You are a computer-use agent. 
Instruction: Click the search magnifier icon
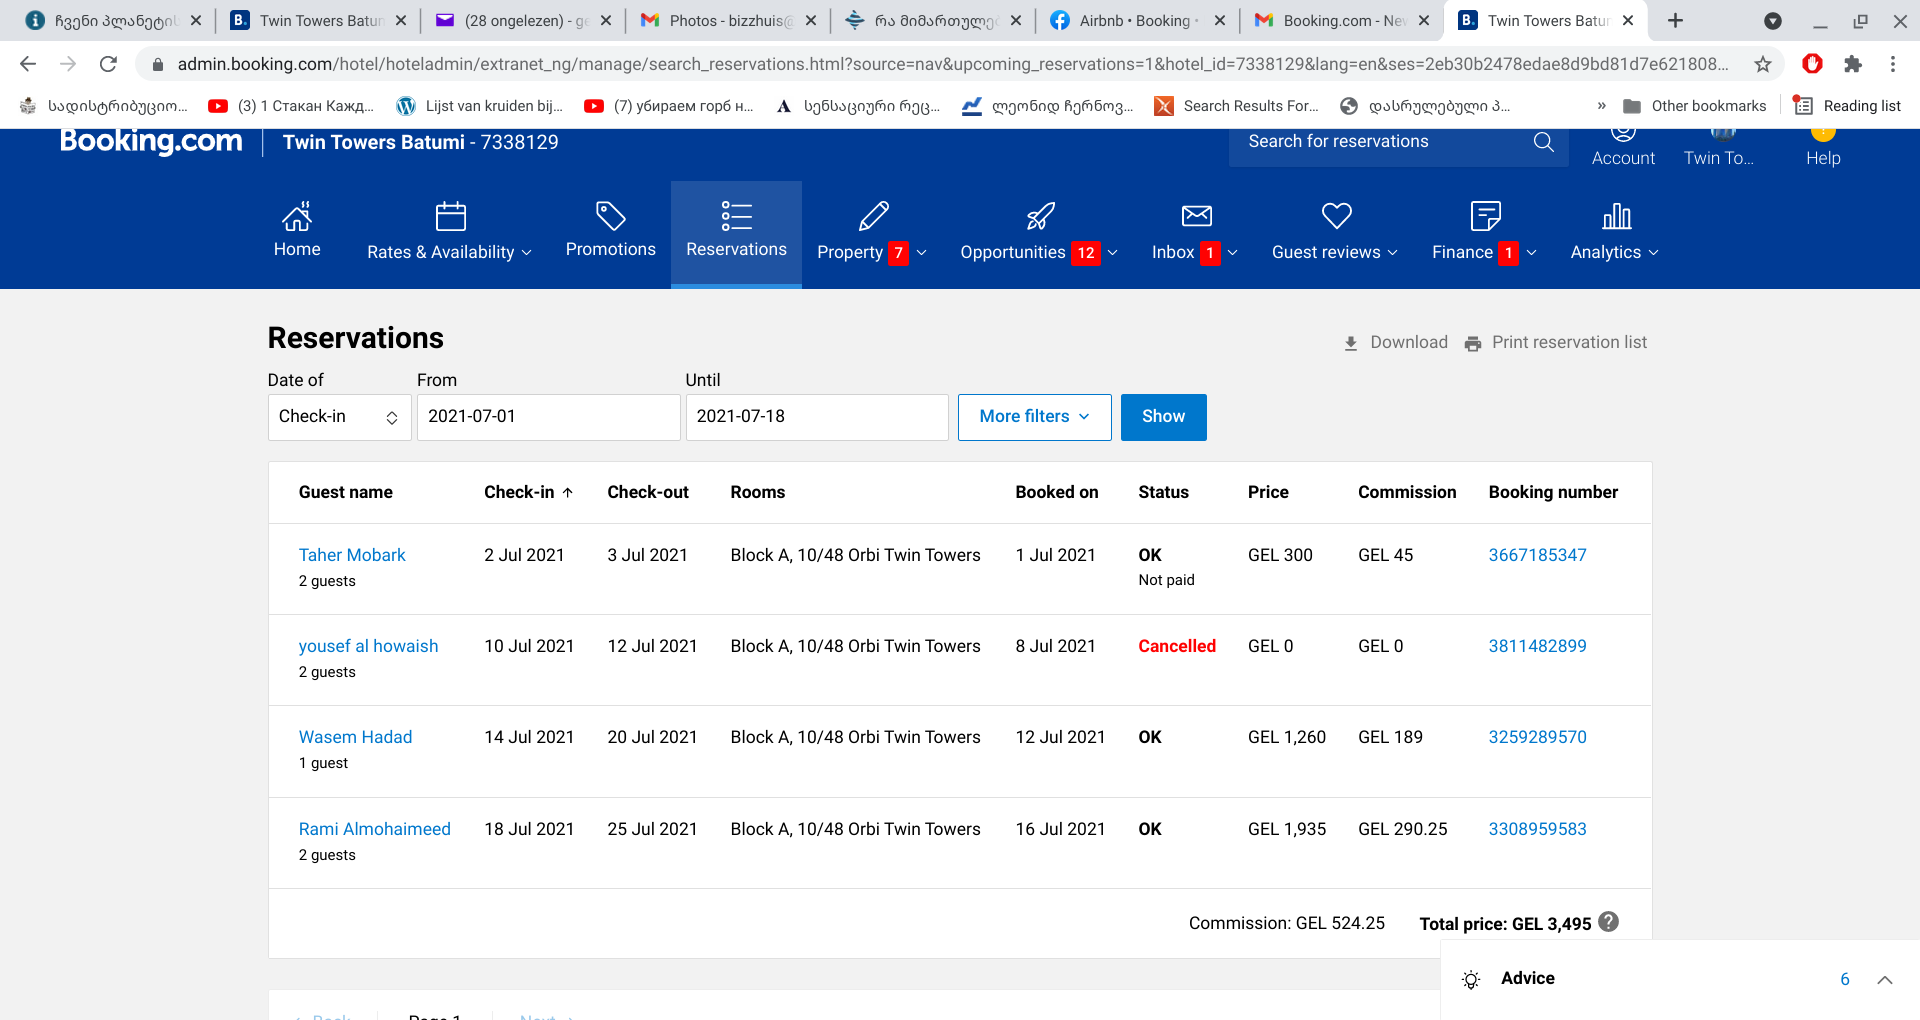pos(1543,142)
